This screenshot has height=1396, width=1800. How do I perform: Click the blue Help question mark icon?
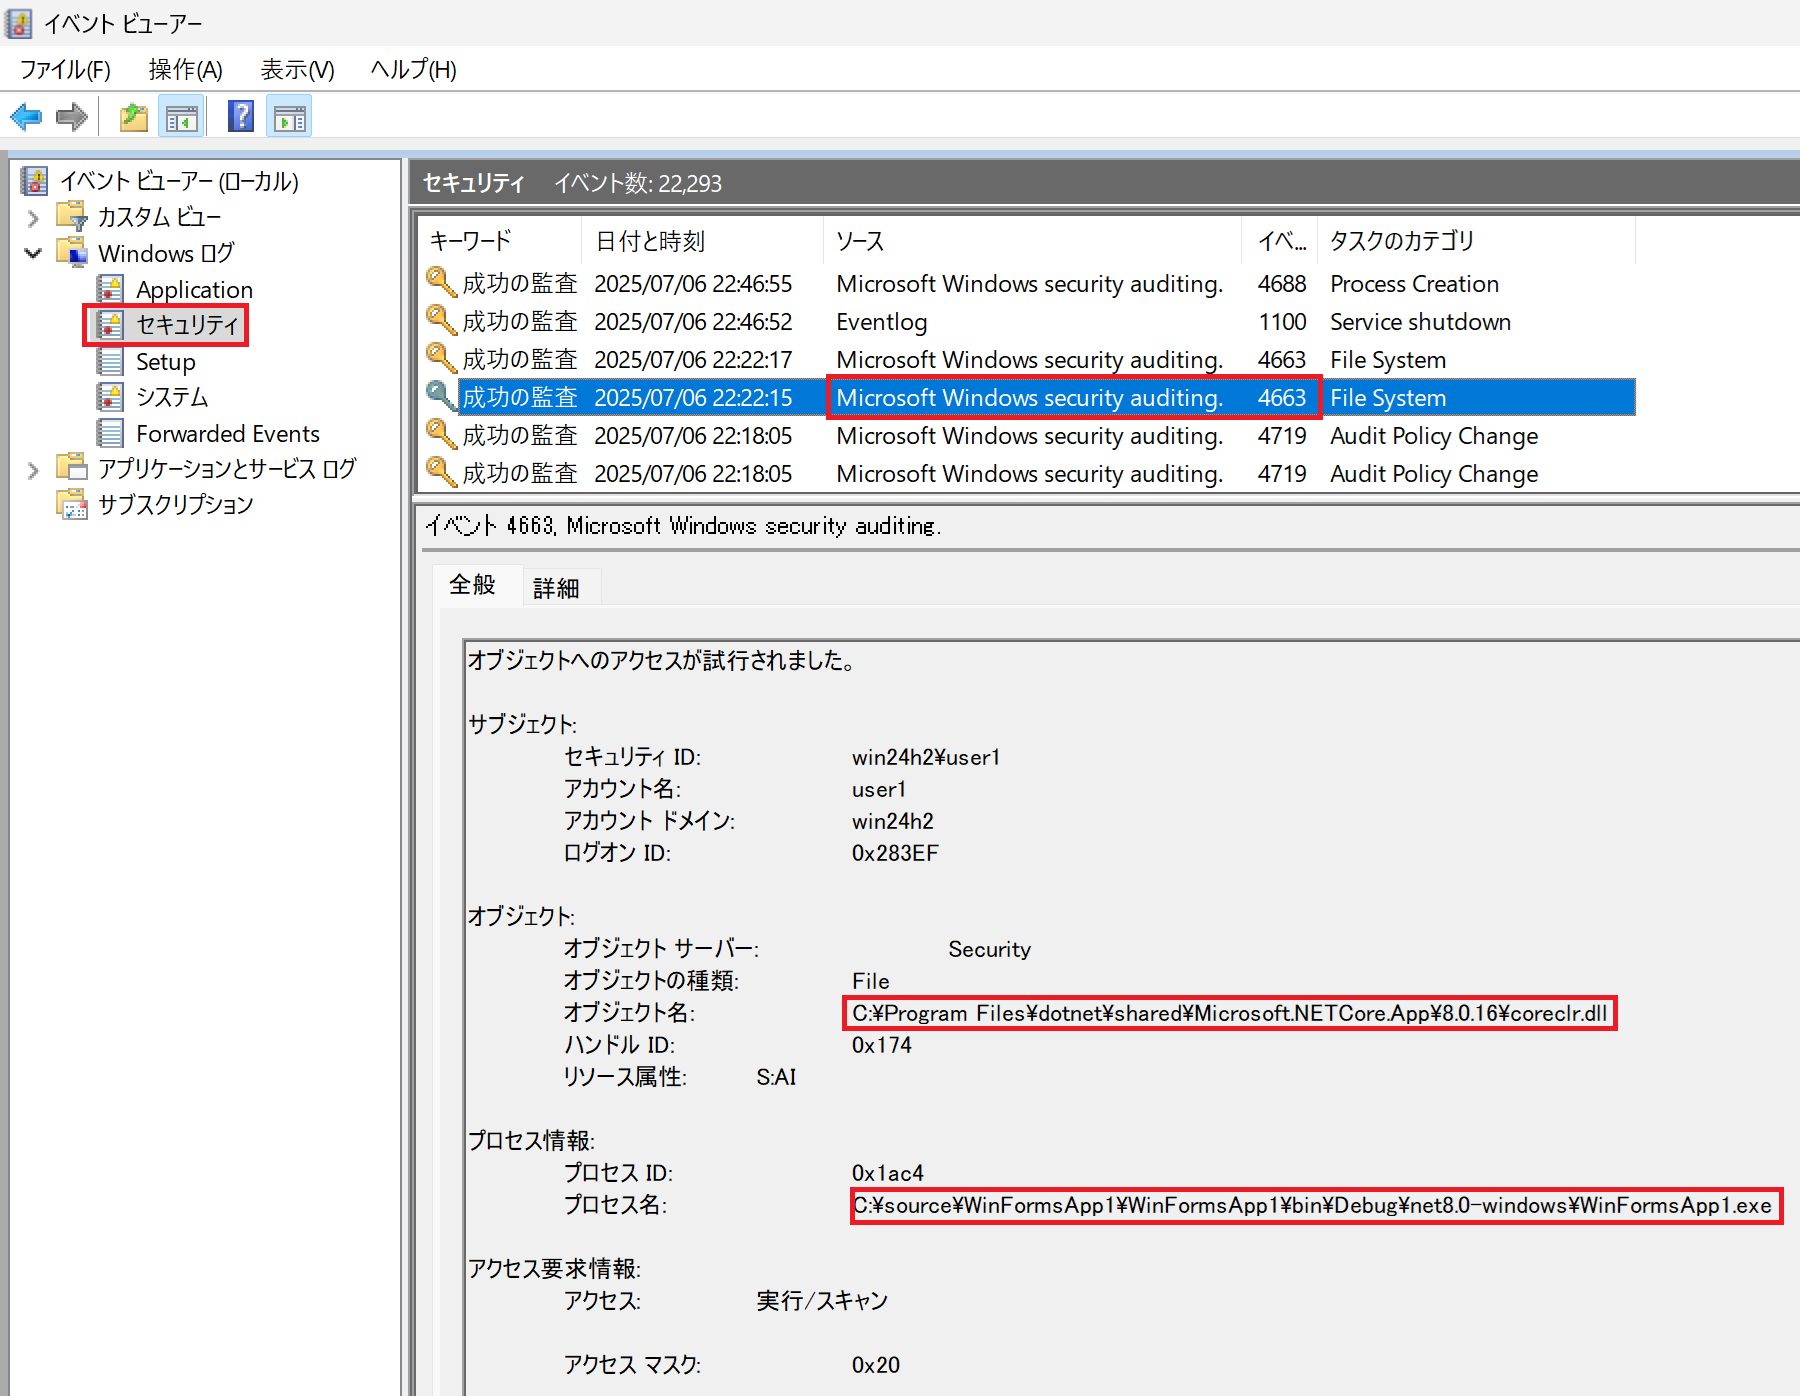click(x=241, y=117)
